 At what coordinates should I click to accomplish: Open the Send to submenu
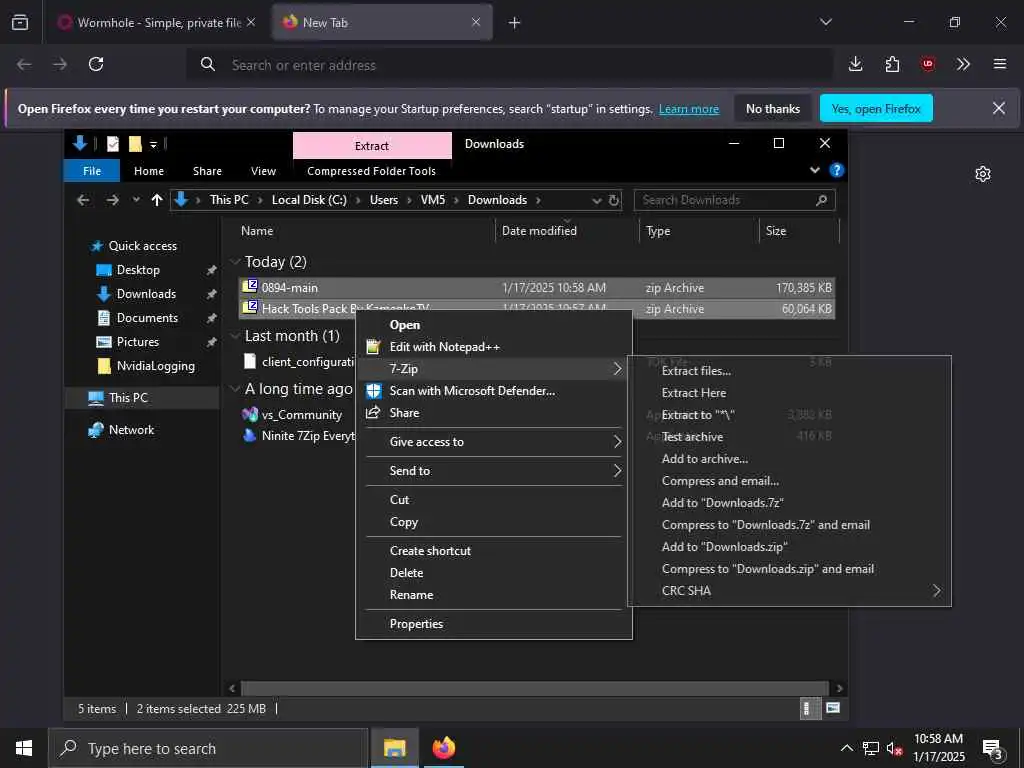(x=494, y=471)
